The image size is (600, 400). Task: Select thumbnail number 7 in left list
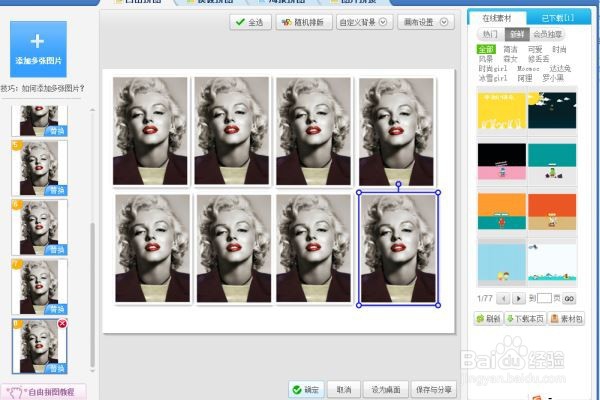39,286
